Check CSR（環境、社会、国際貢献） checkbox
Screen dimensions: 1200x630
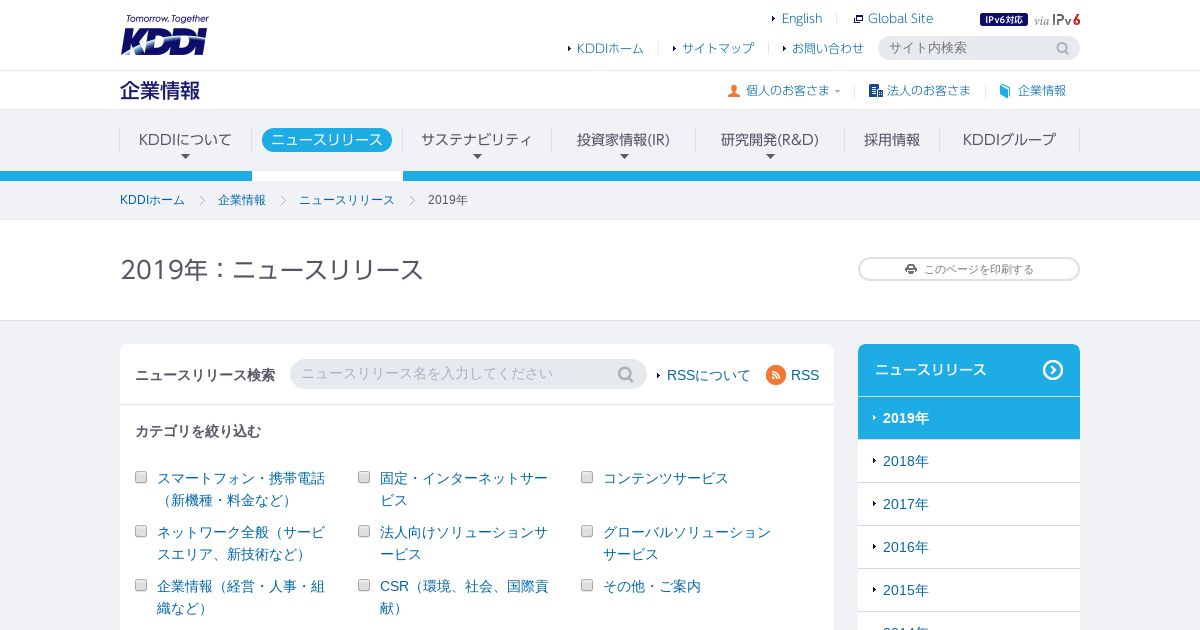coord(364,585)
